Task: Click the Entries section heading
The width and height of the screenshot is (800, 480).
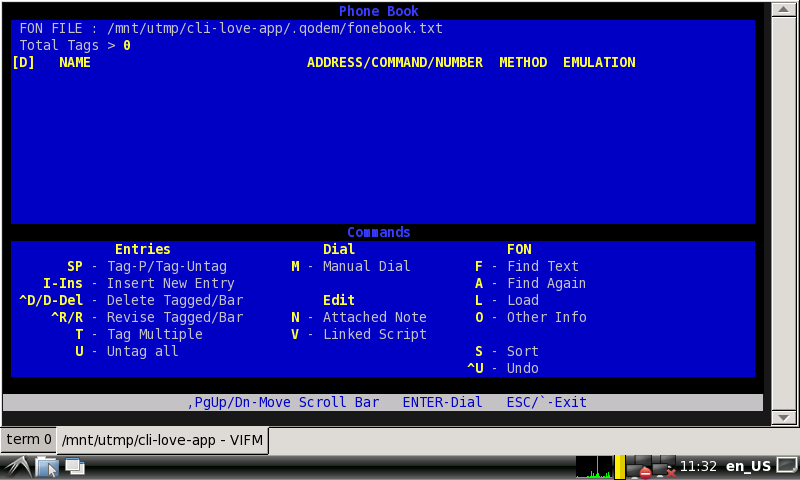Action: (x=143, y=249)
